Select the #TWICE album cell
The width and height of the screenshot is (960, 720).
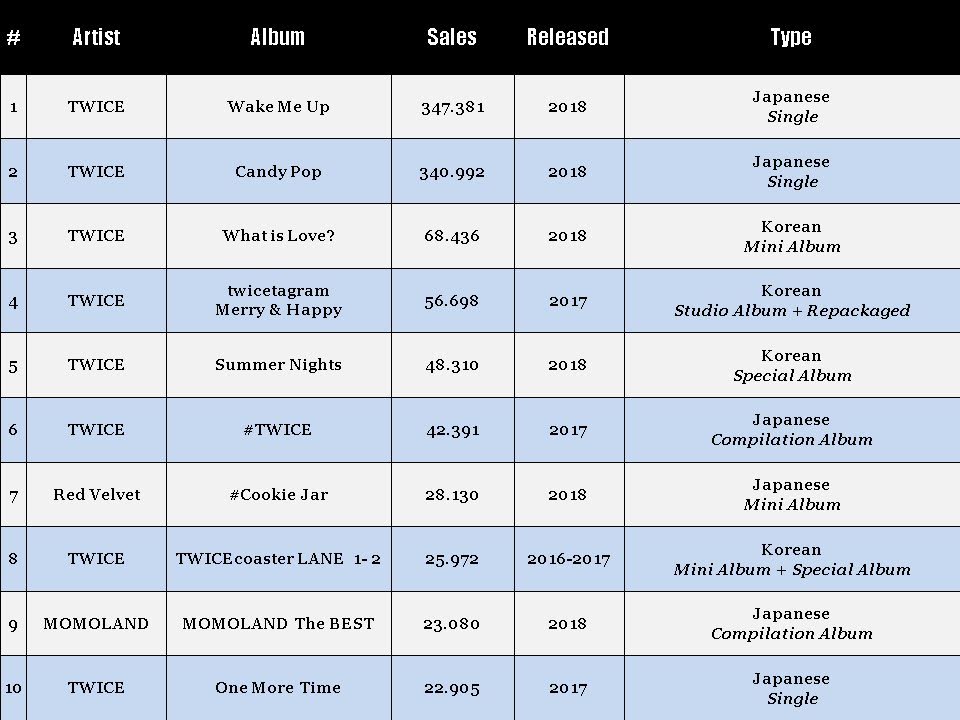(279, 430)
